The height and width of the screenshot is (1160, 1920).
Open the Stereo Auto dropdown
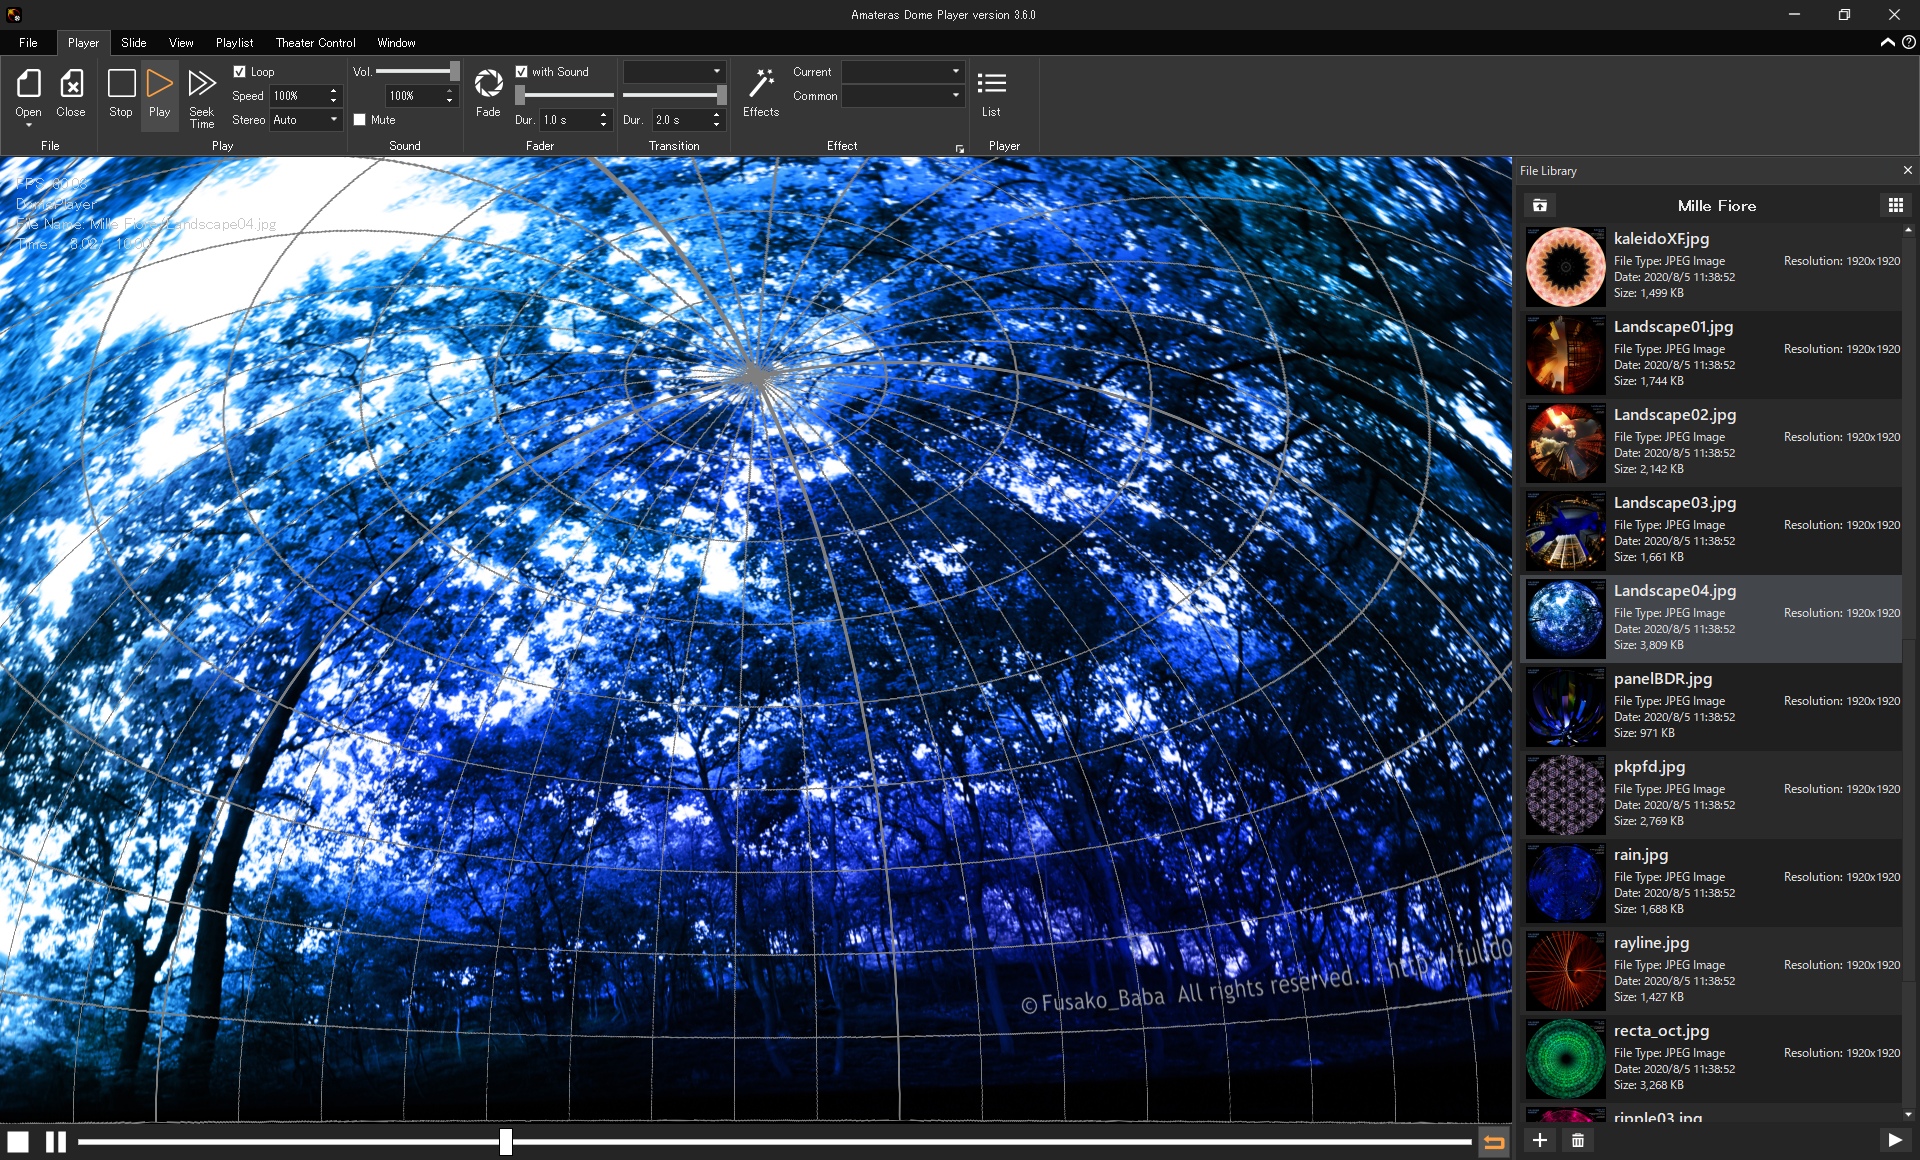[x=306, y=120]
